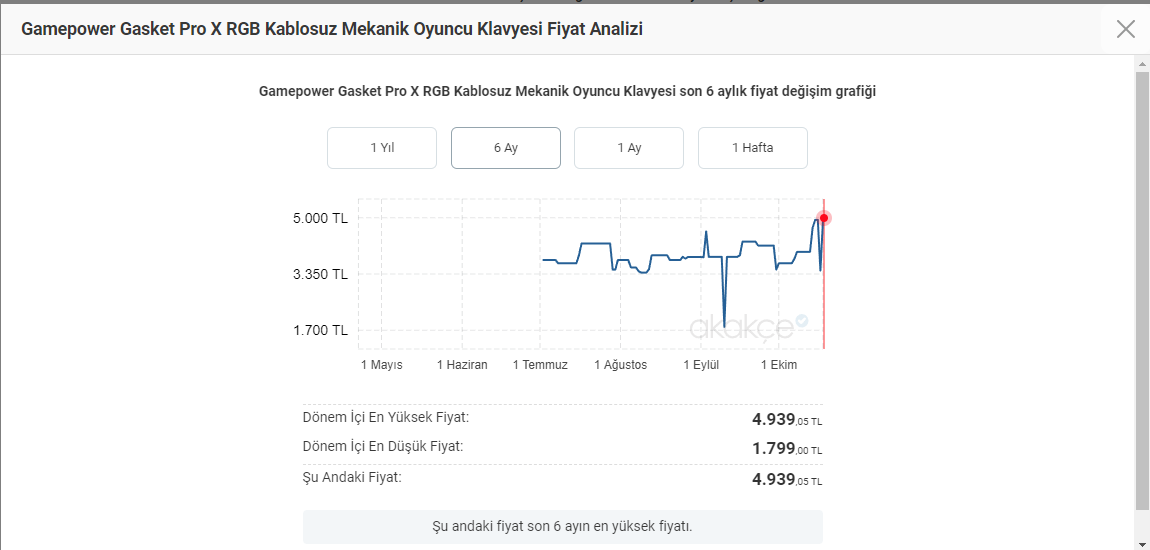The image size is (1150, 550).
Task: Click the scrollbar down arrow
Action: click(x=1142, y=542)
